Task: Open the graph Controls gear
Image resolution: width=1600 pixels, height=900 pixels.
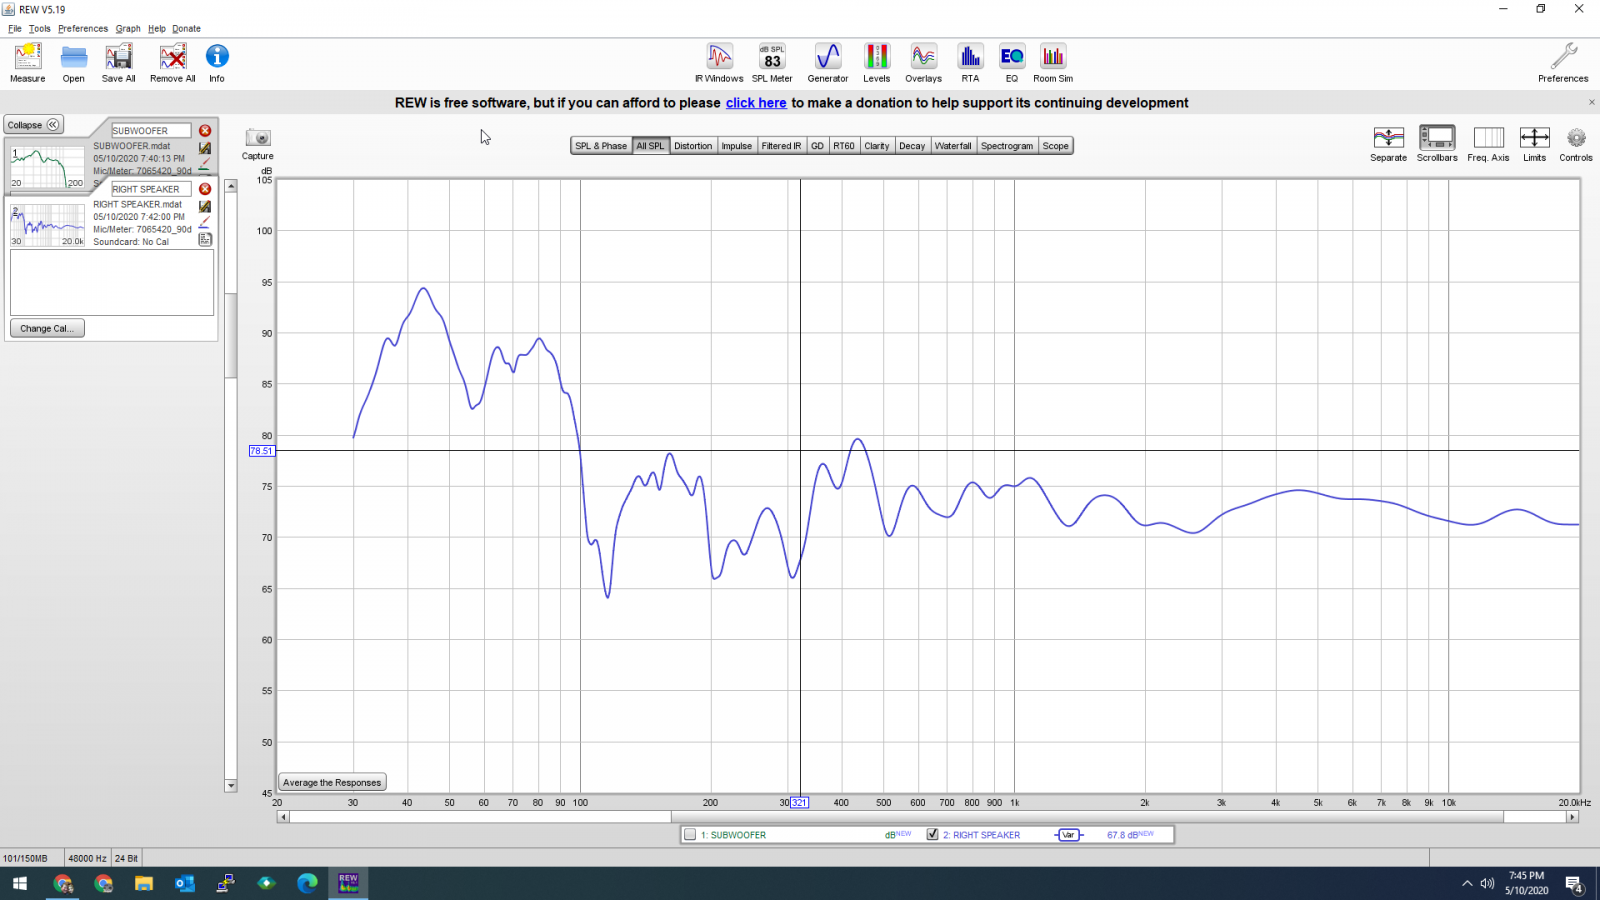Action: click(1576, 138)
